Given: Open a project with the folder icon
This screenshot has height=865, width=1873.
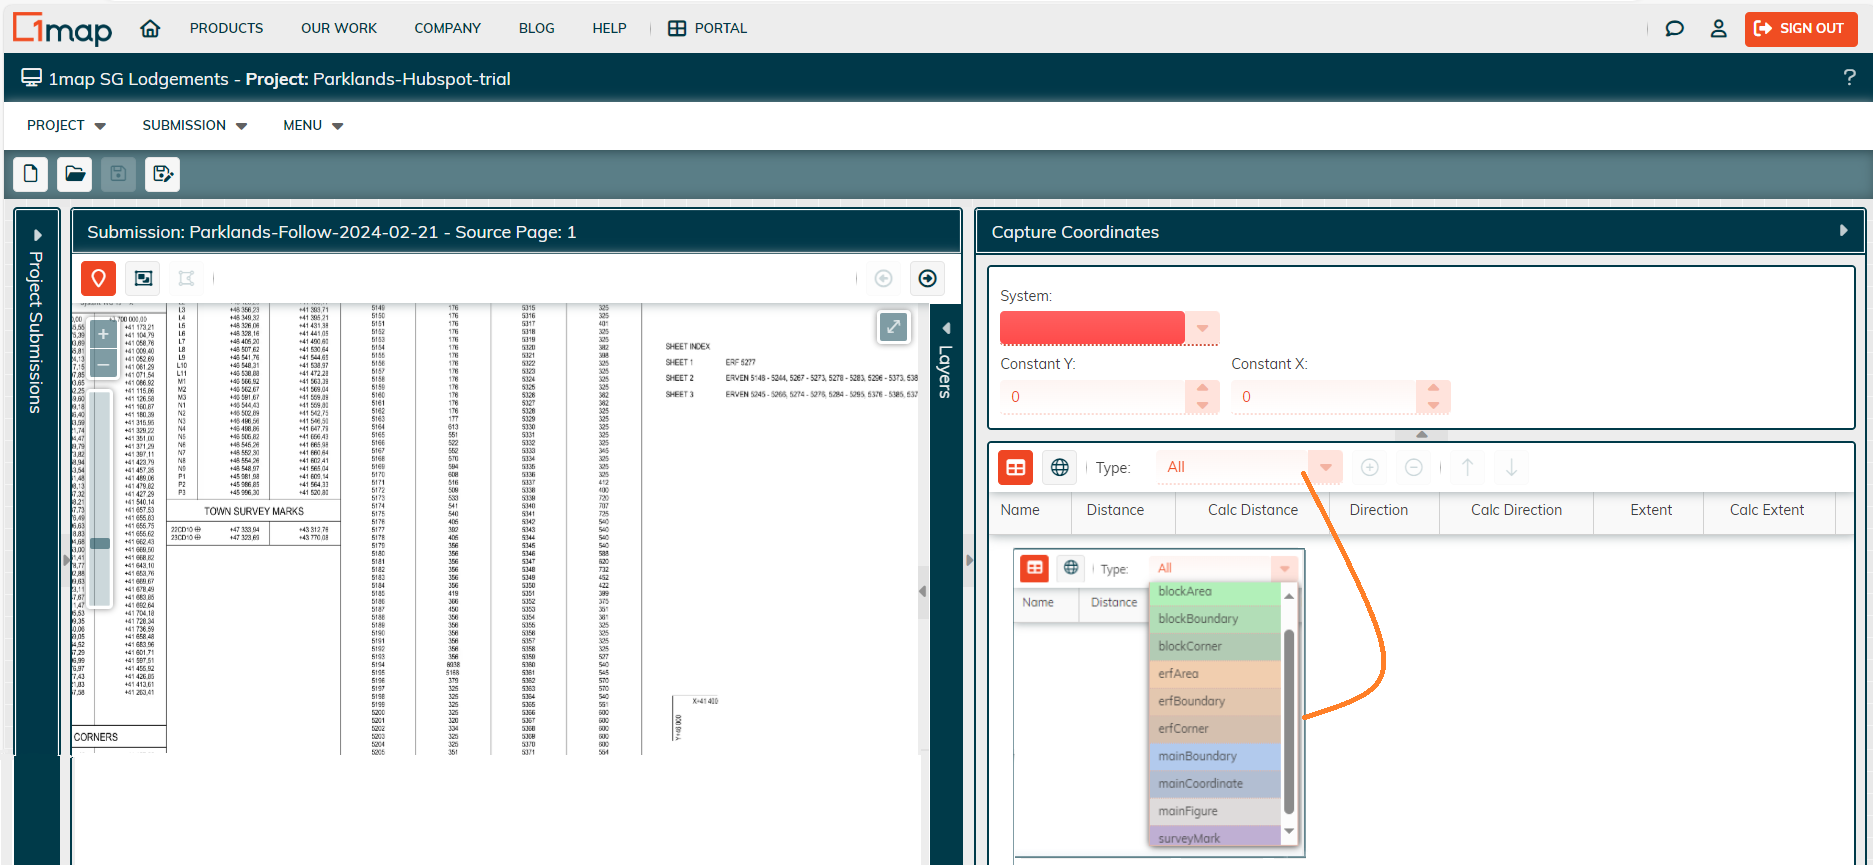Looking at the screenshot, I should pyautogui.click(x=75, y=174).
